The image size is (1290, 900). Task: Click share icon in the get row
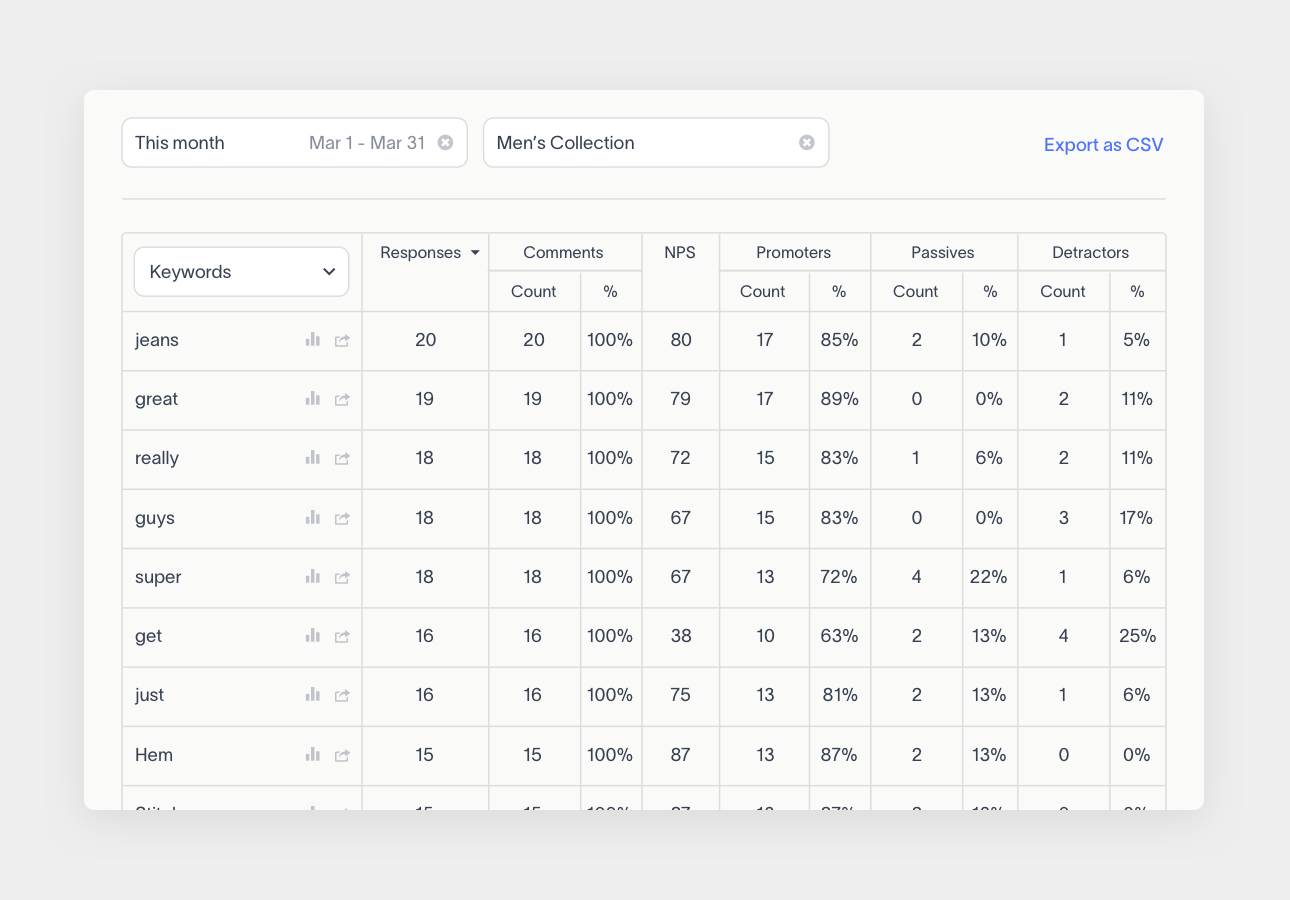tap(342, 637)
